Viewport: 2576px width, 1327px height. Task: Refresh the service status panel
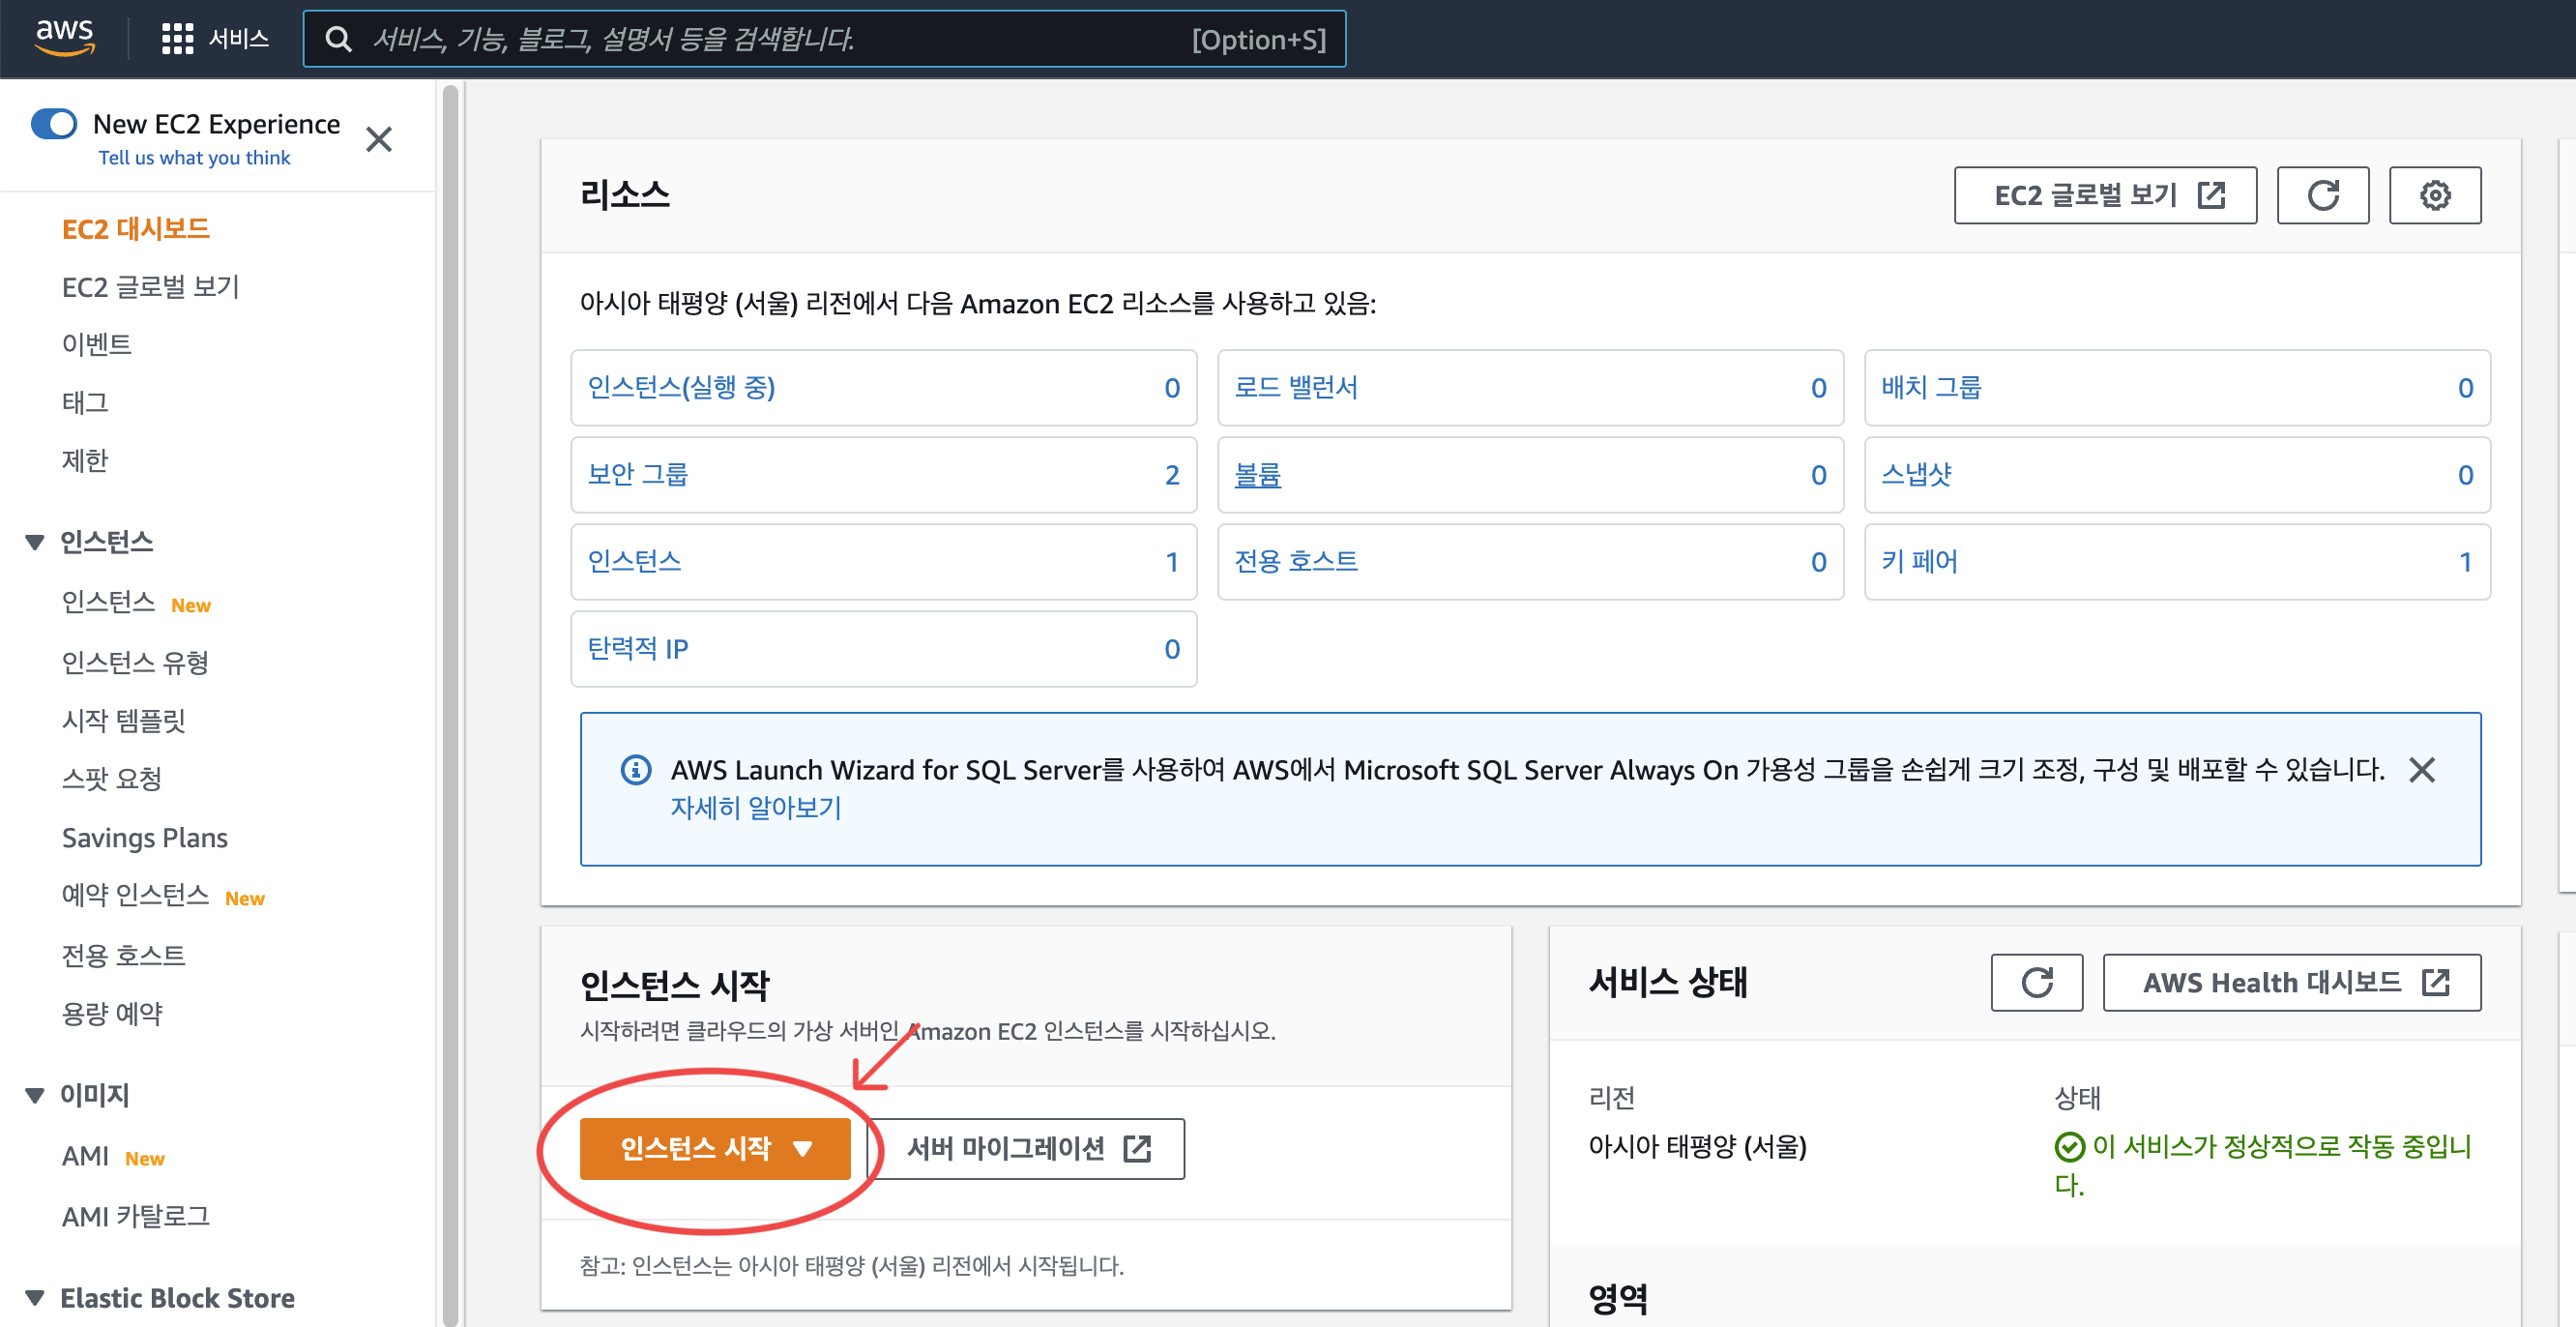click(2036, 982)
